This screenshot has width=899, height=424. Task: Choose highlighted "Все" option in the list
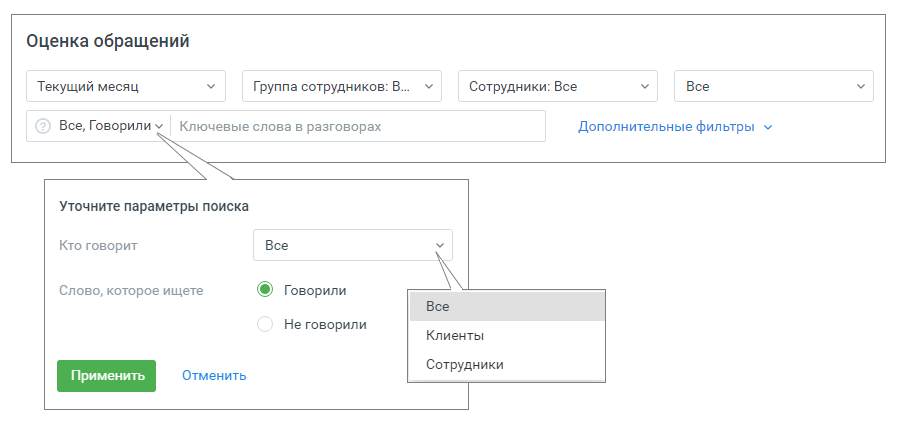(x=438, y=306)
